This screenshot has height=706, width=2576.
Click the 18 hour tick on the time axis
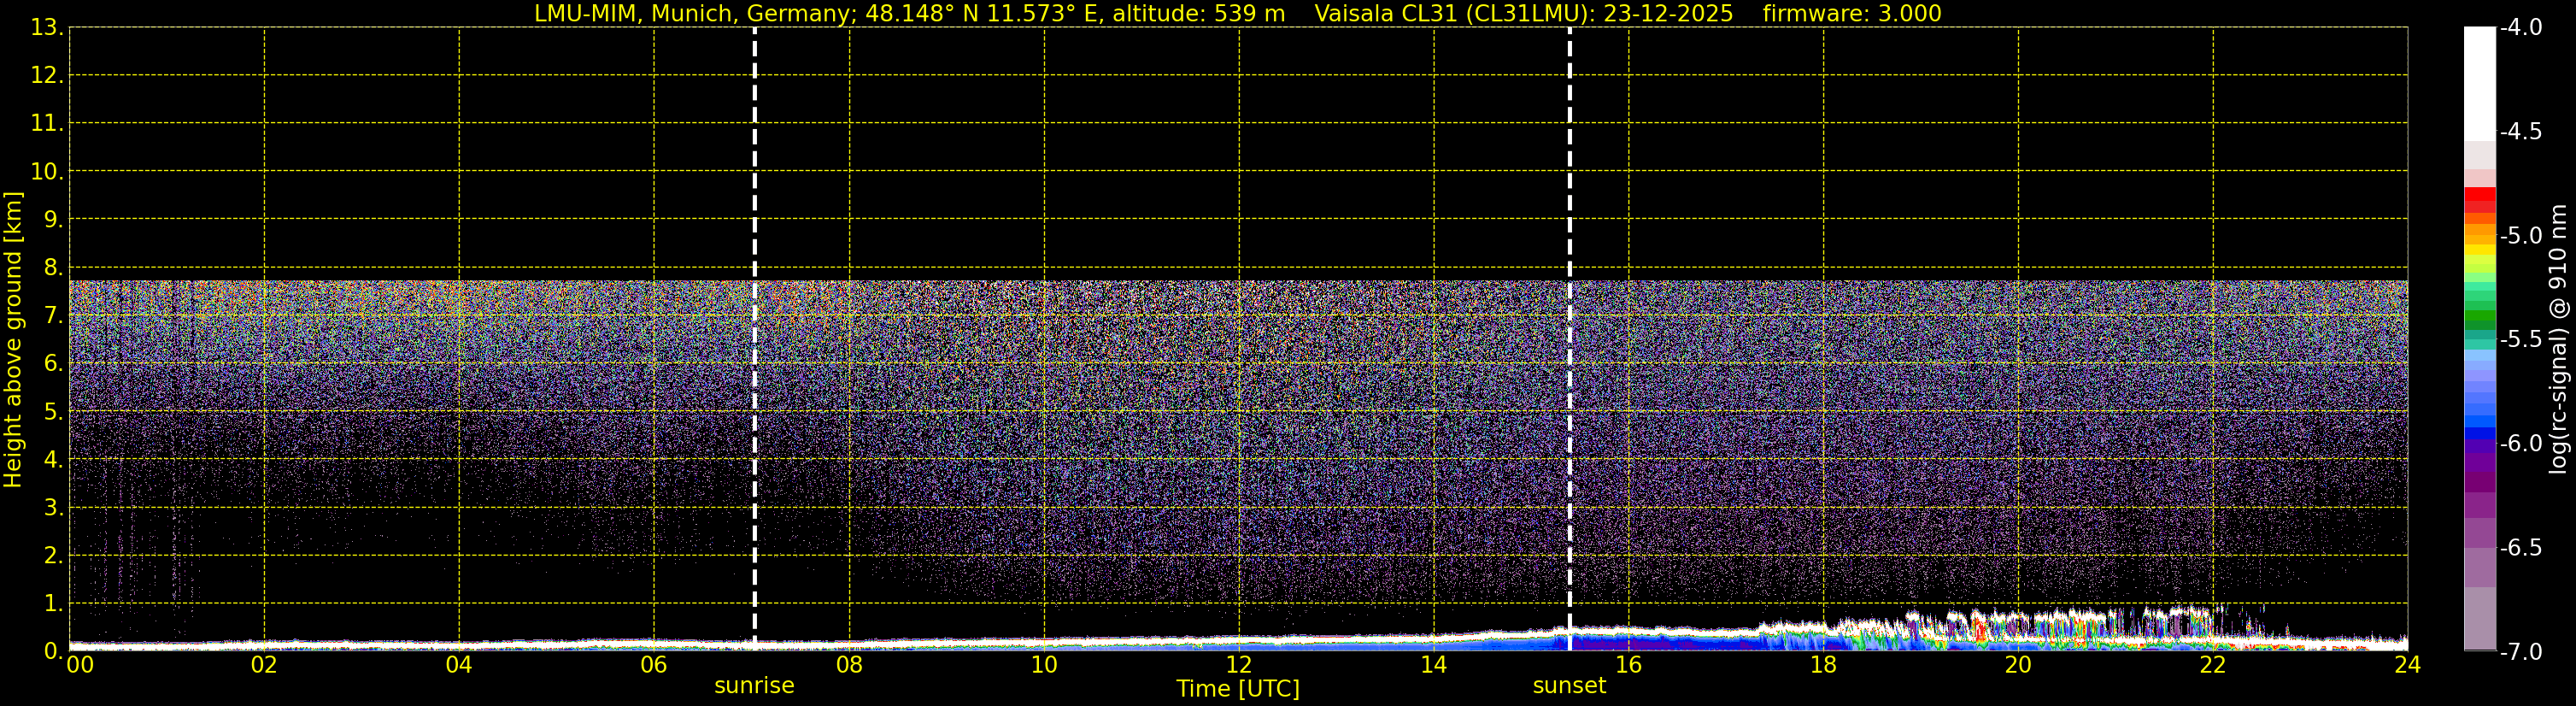click(x=1823, y=666)
